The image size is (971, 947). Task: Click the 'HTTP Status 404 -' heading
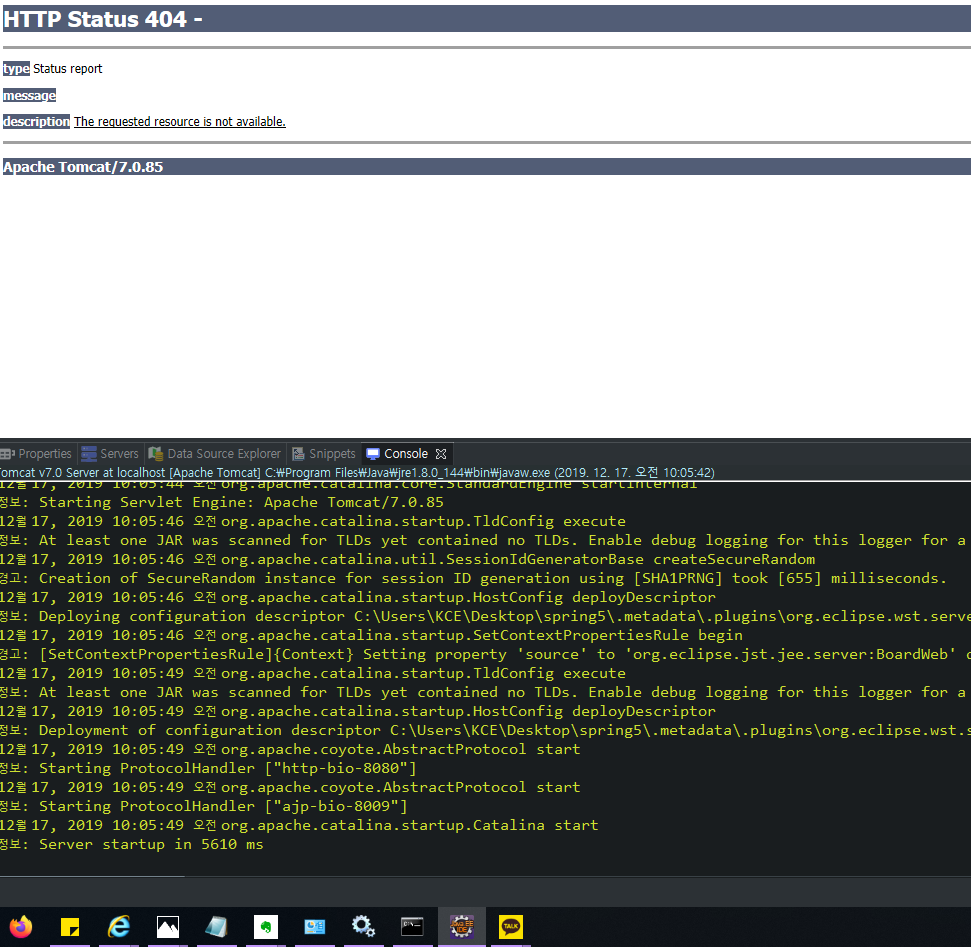pos(103,19)
